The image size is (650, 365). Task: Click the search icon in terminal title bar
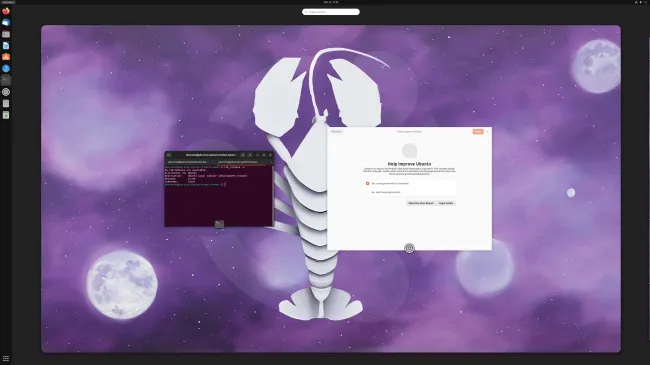243,155
